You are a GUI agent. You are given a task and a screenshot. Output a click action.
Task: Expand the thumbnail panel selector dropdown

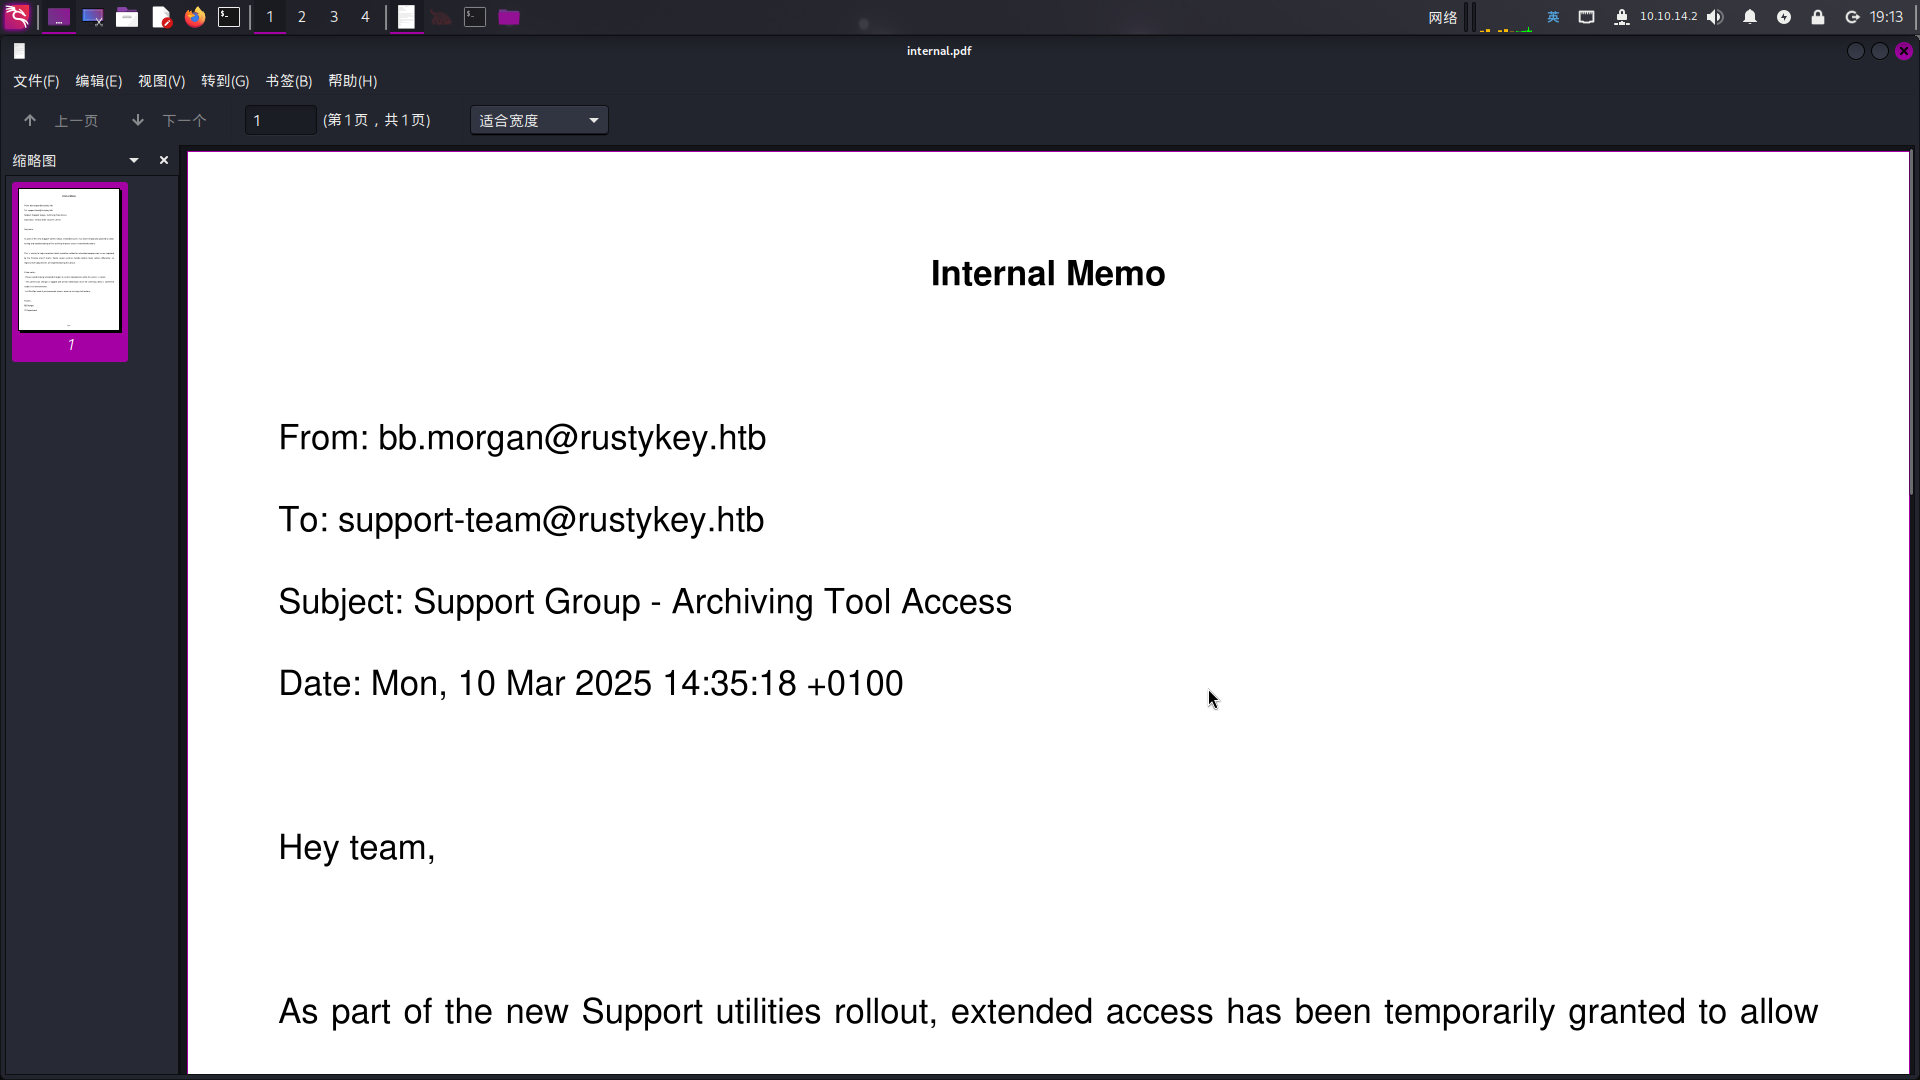[134, 160]
